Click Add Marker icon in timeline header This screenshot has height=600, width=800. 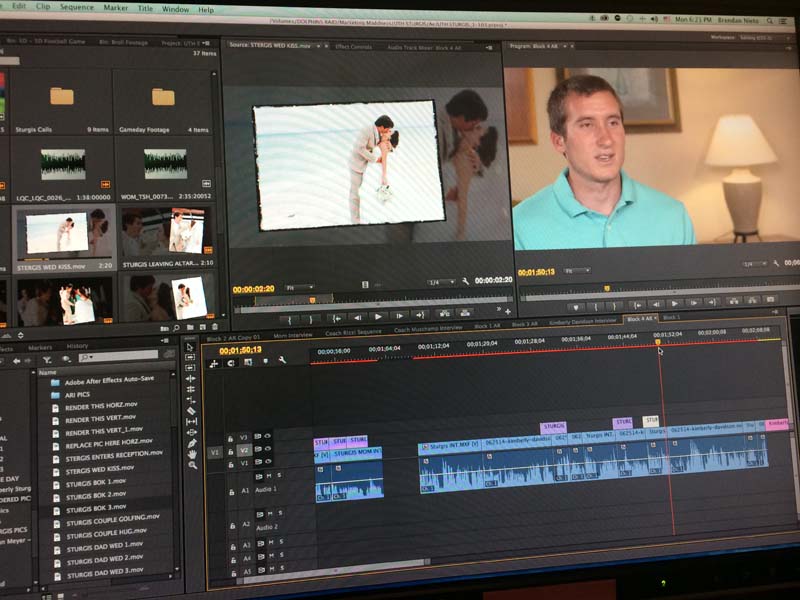[265, 361]
